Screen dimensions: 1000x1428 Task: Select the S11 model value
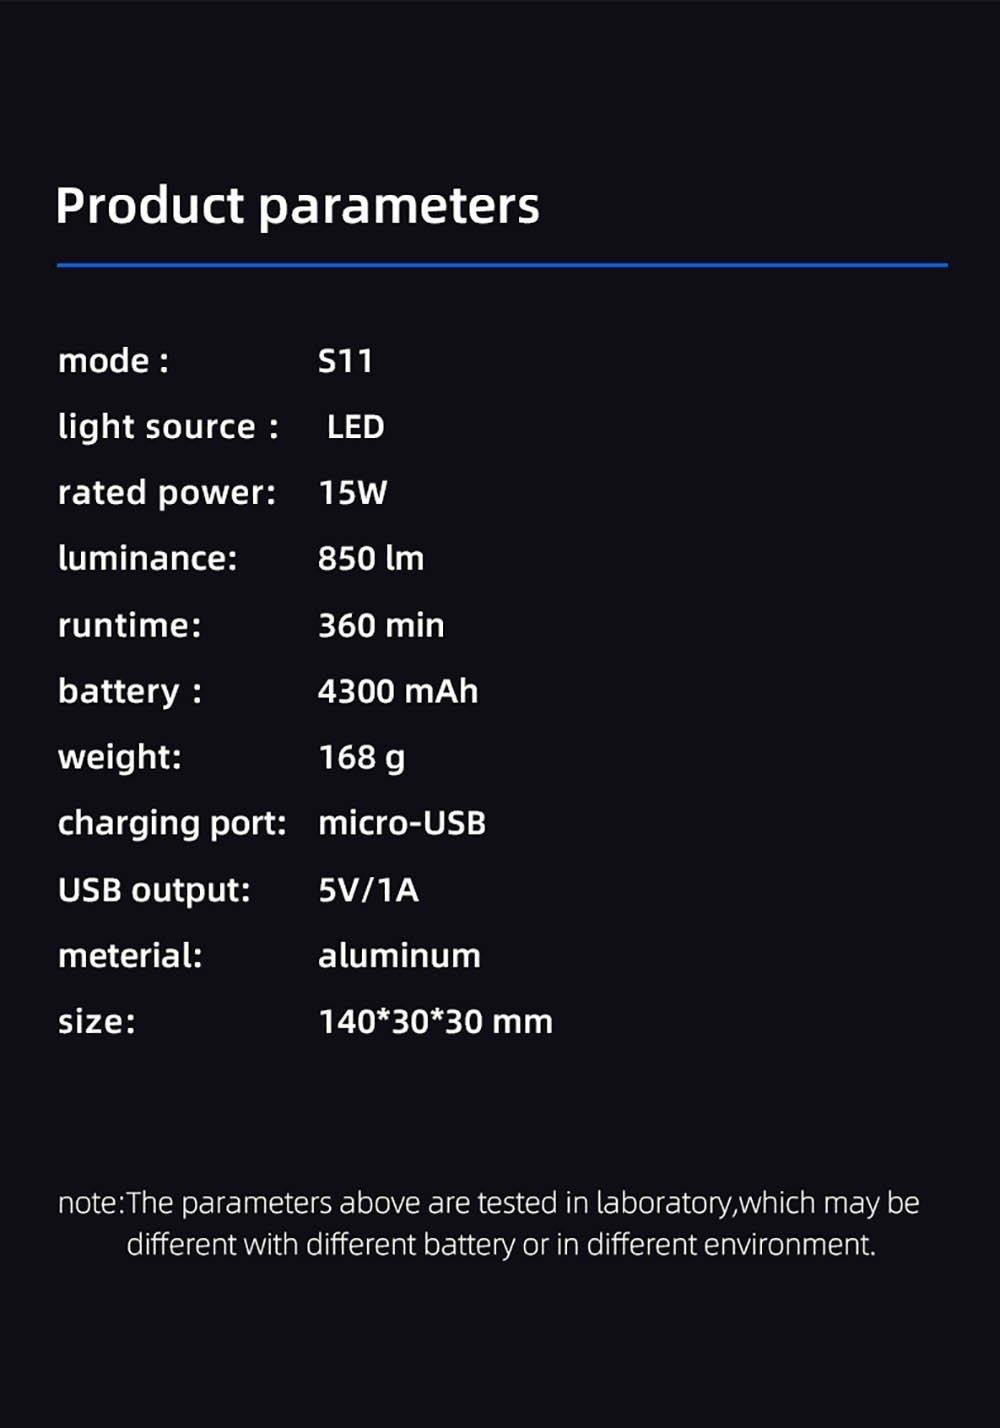(345, 361)
